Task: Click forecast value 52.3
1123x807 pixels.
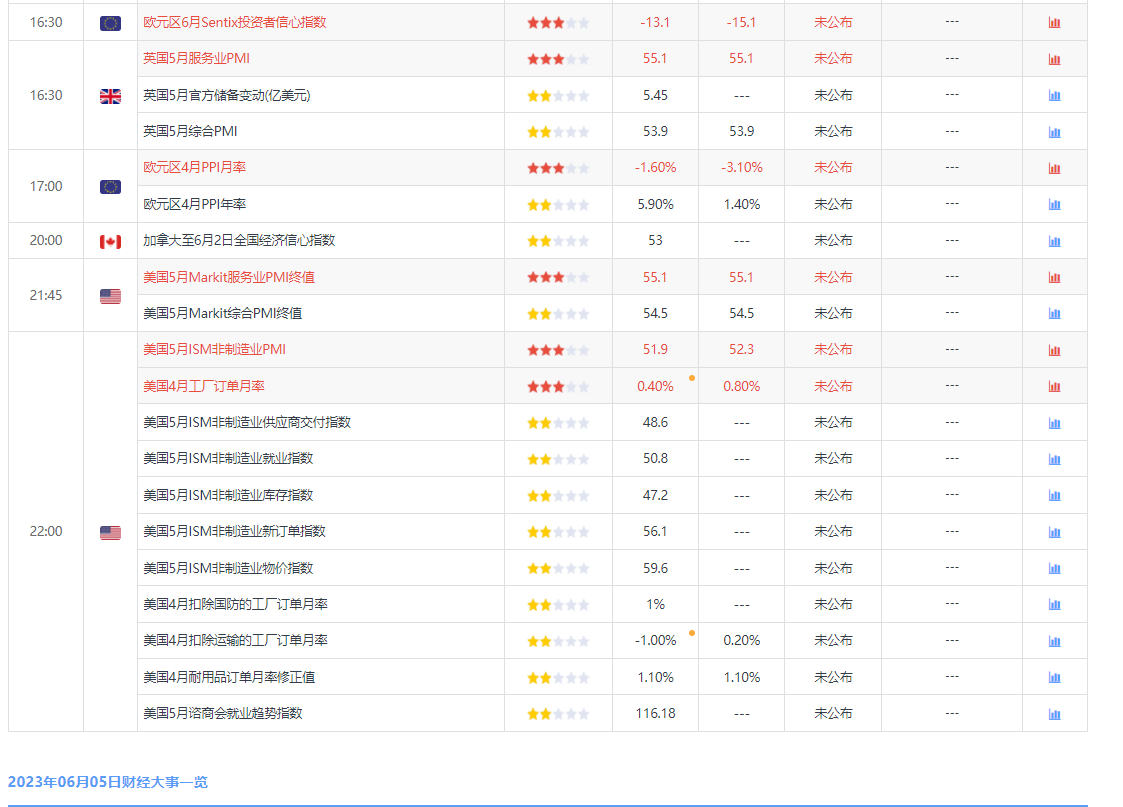Action: (x=742, y=349)
